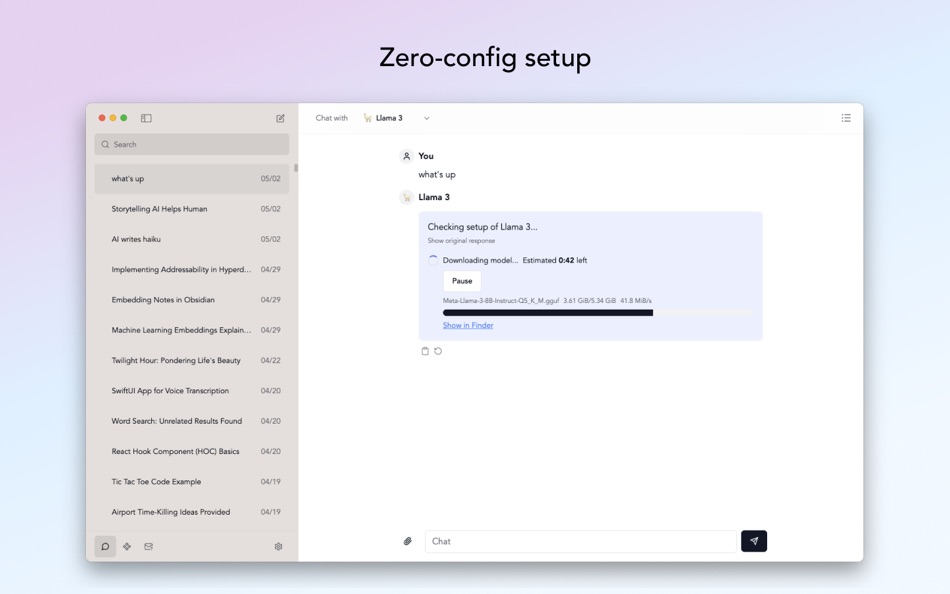Attach a file with the paperclip icon
The width and height of the screenshot is (950, 594).
click(407, 540)
